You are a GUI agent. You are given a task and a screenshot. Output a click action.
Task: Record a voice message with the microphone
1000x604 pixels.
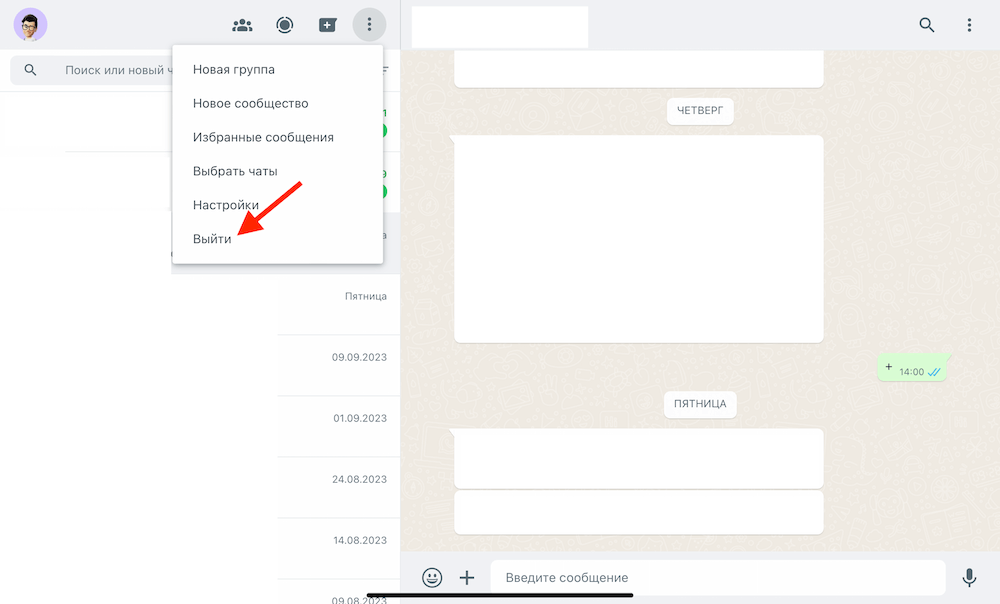click(x=968, y=577)
